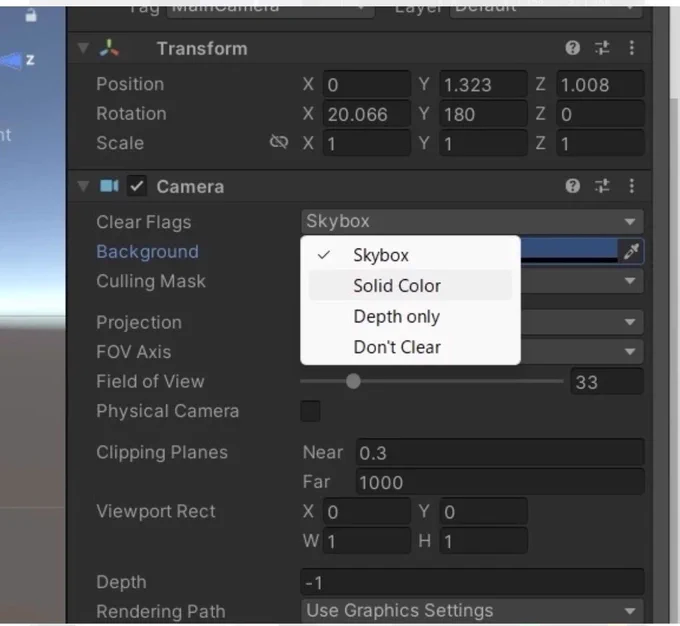Screen dimensions: 680x626
Task: Click the Far clipping plane field
Action: (x=500, y=482)
